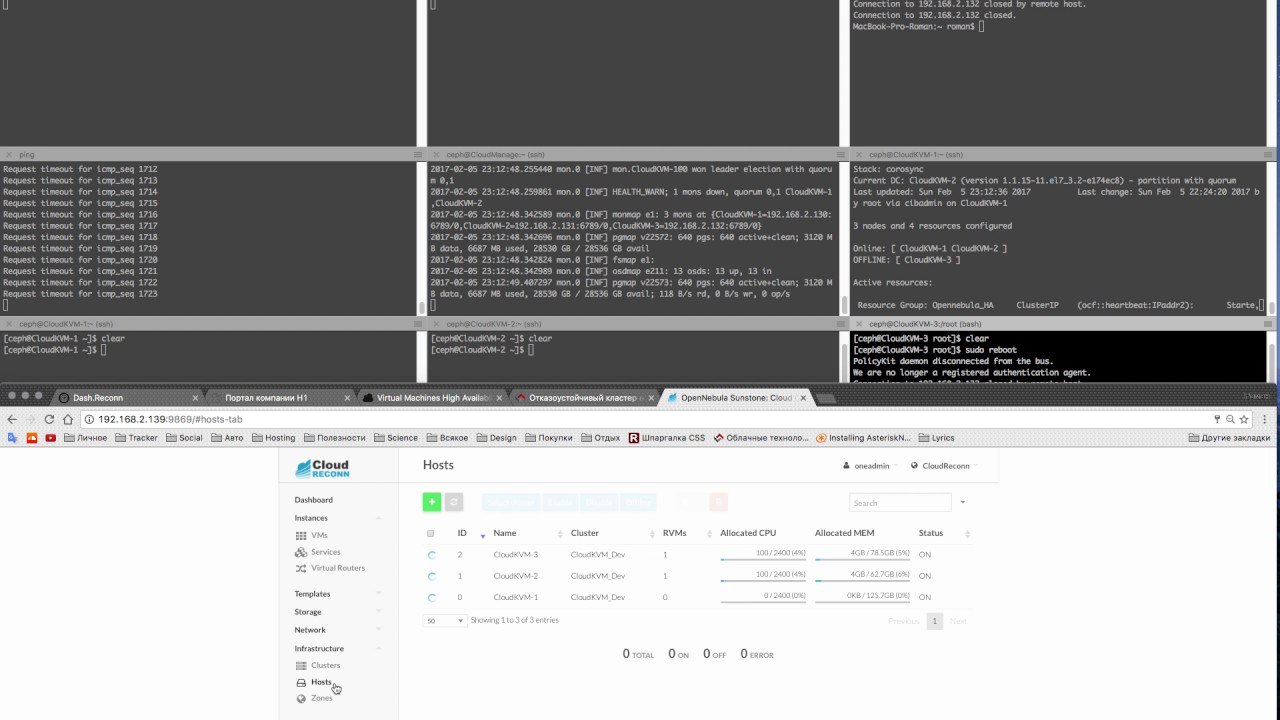Select the OpenNebula Sunstone tab
This screenshot has height=720, width=1280.
tap(738, 398)
